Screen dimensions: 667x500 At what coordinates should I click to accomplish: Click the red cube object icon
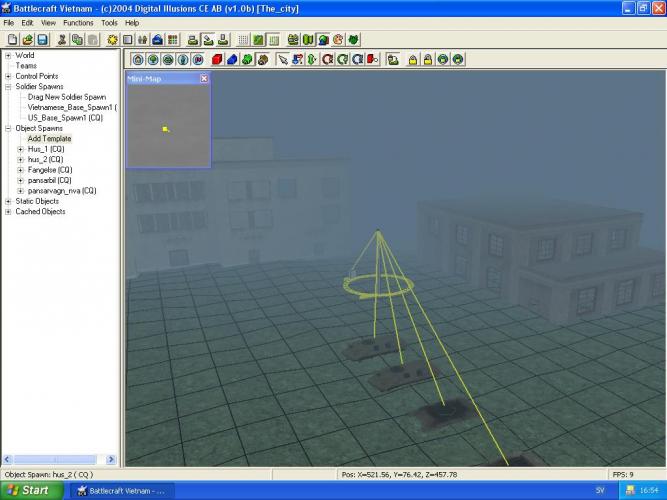(217, 59)
